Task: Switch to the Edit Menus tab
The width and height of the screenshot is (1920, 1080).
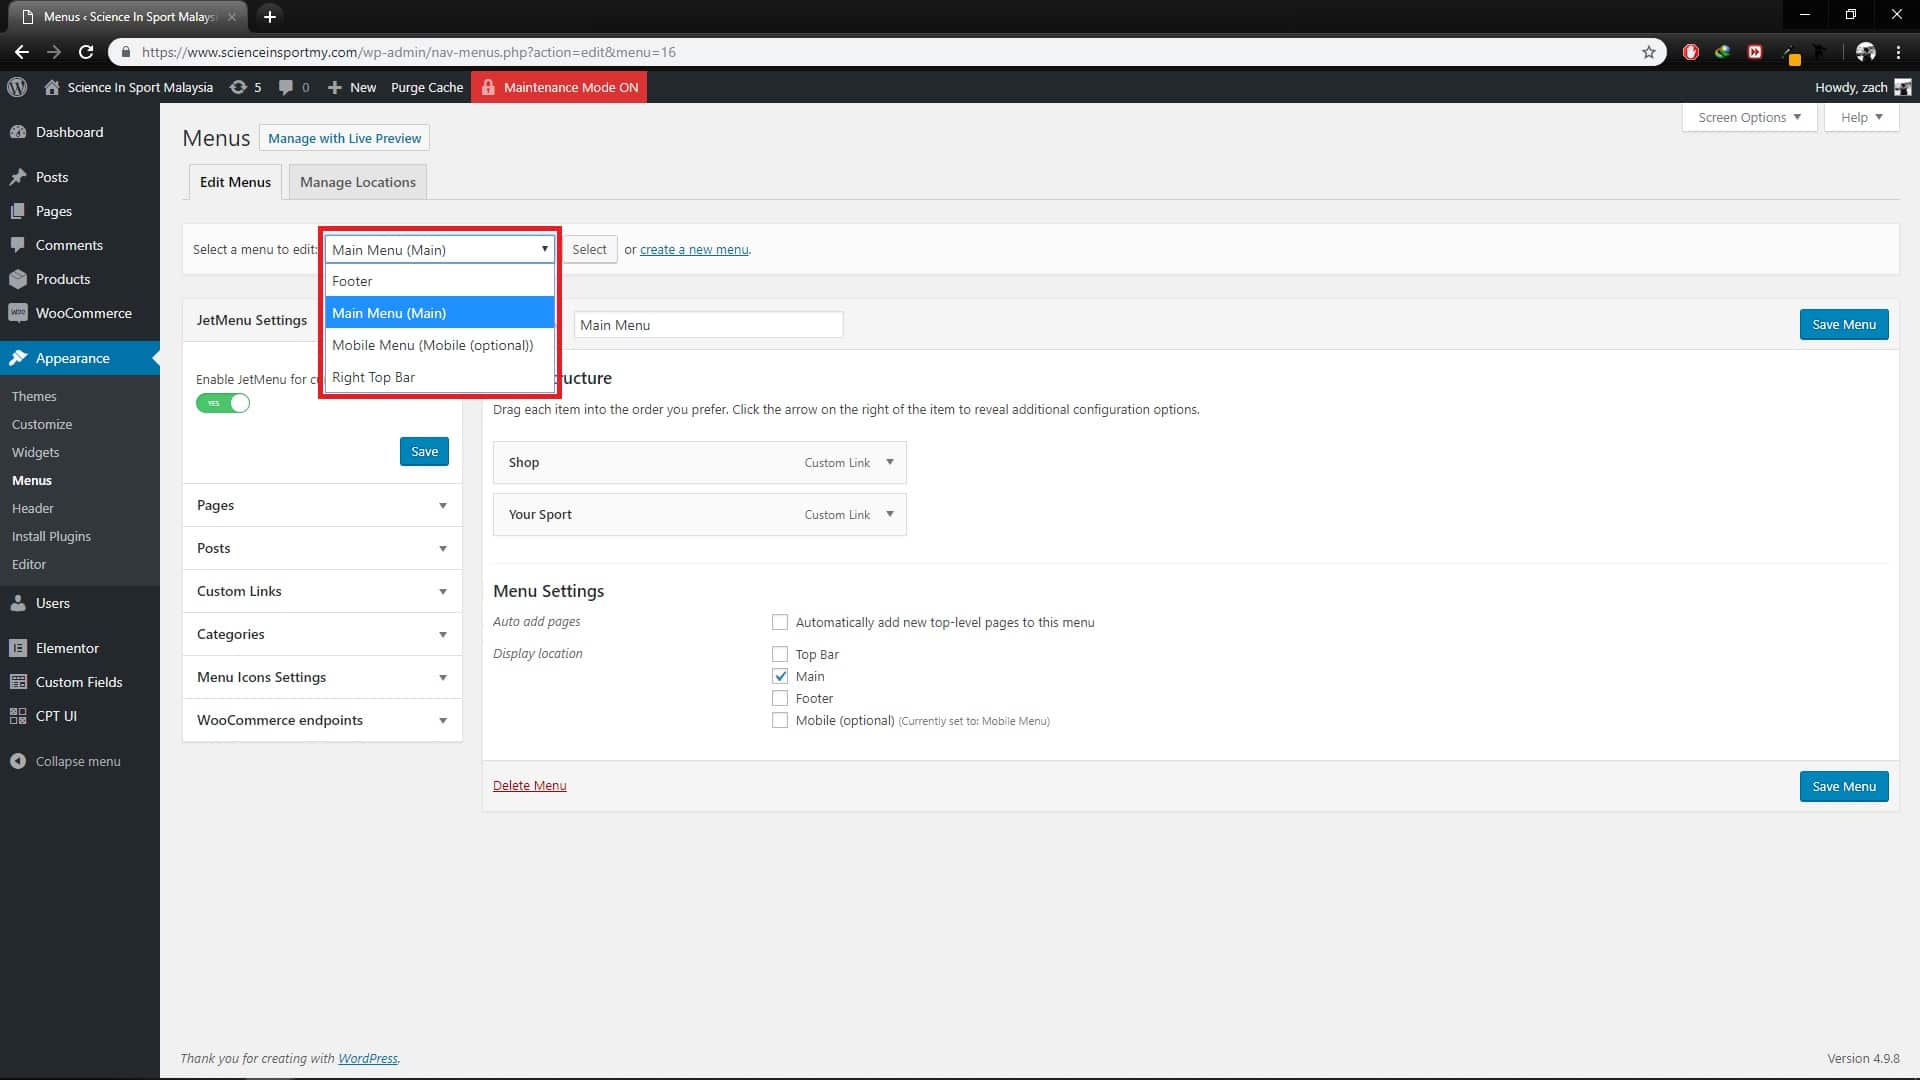Action: click(x=235, y=182)
